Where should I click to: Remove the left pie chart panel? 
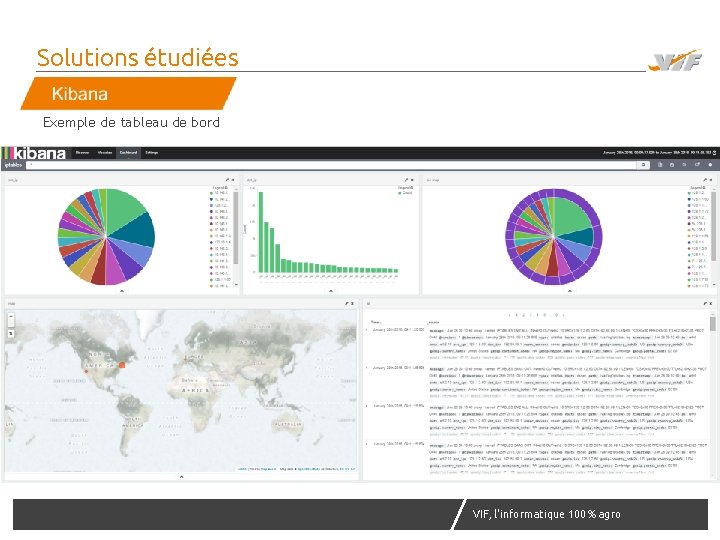(x=233, y=180)
